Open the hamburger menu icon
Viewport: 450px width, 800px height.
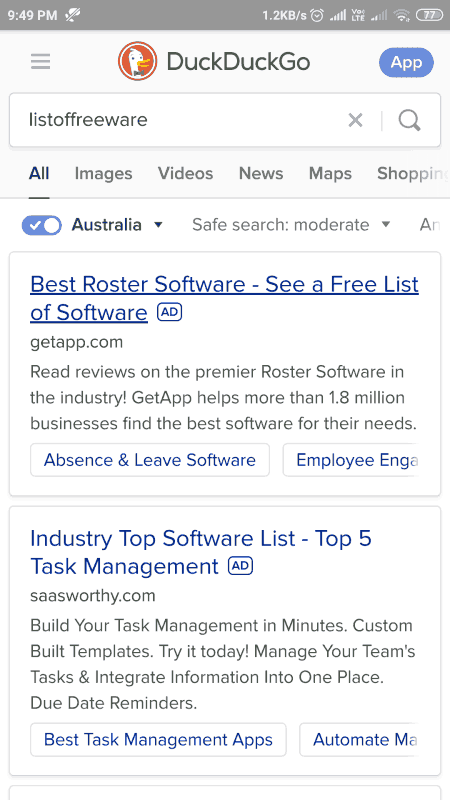coord(40,62)
